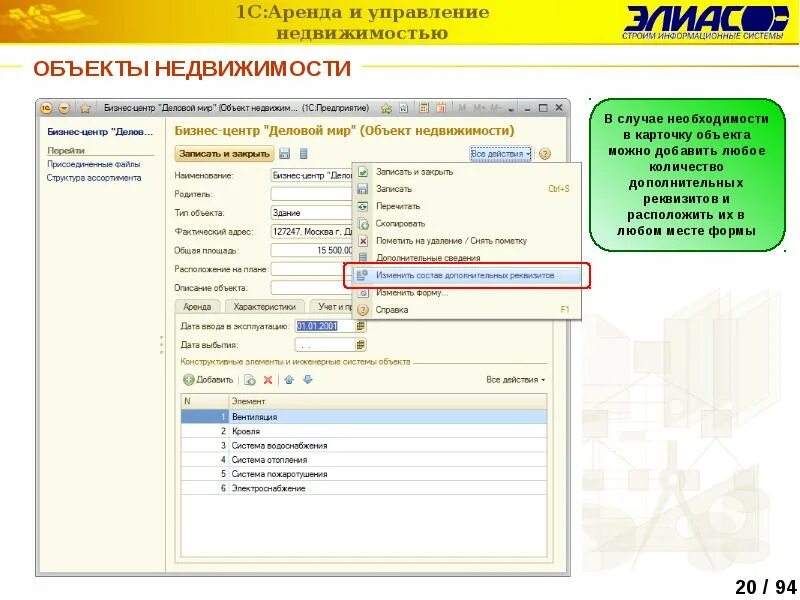Choose 'Записать' in the actions menu

pyautogui.click(x=467, y=189)
